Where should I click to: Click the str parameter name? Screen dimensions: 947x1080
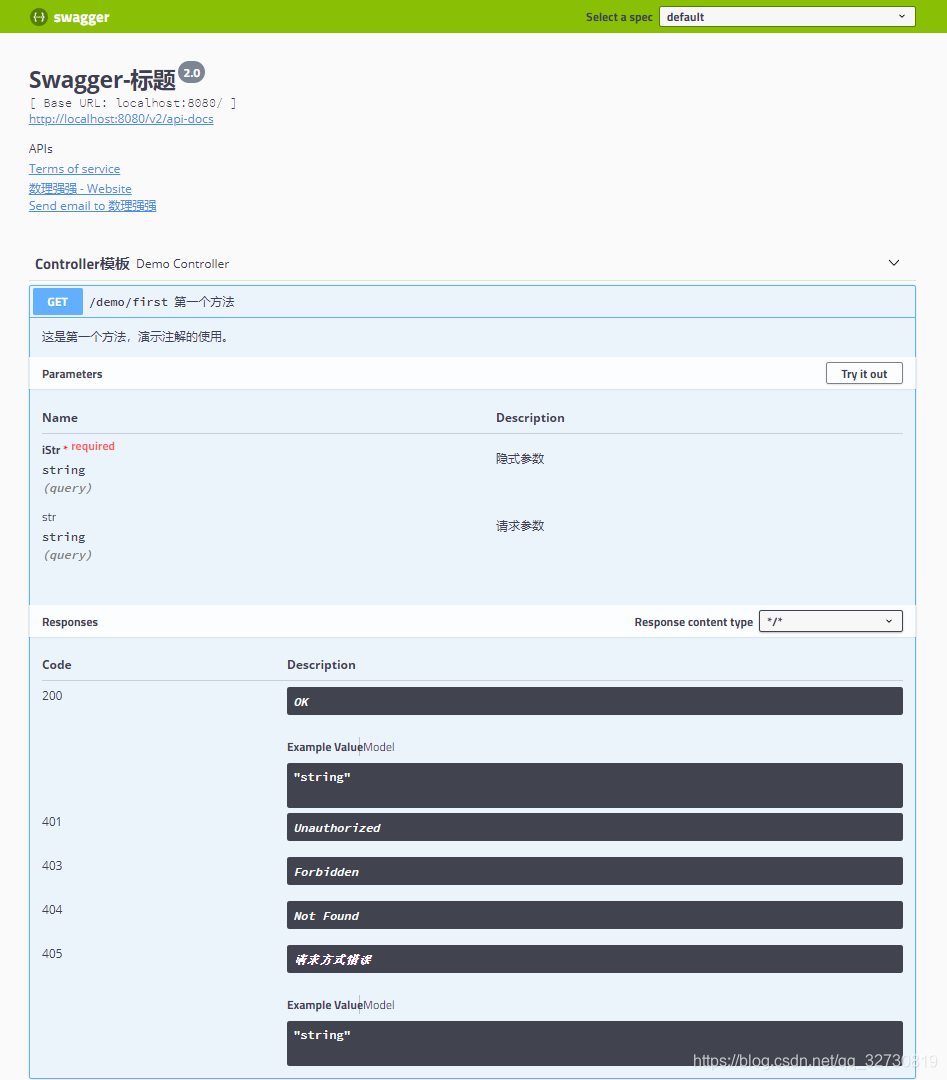coord(49,517)
